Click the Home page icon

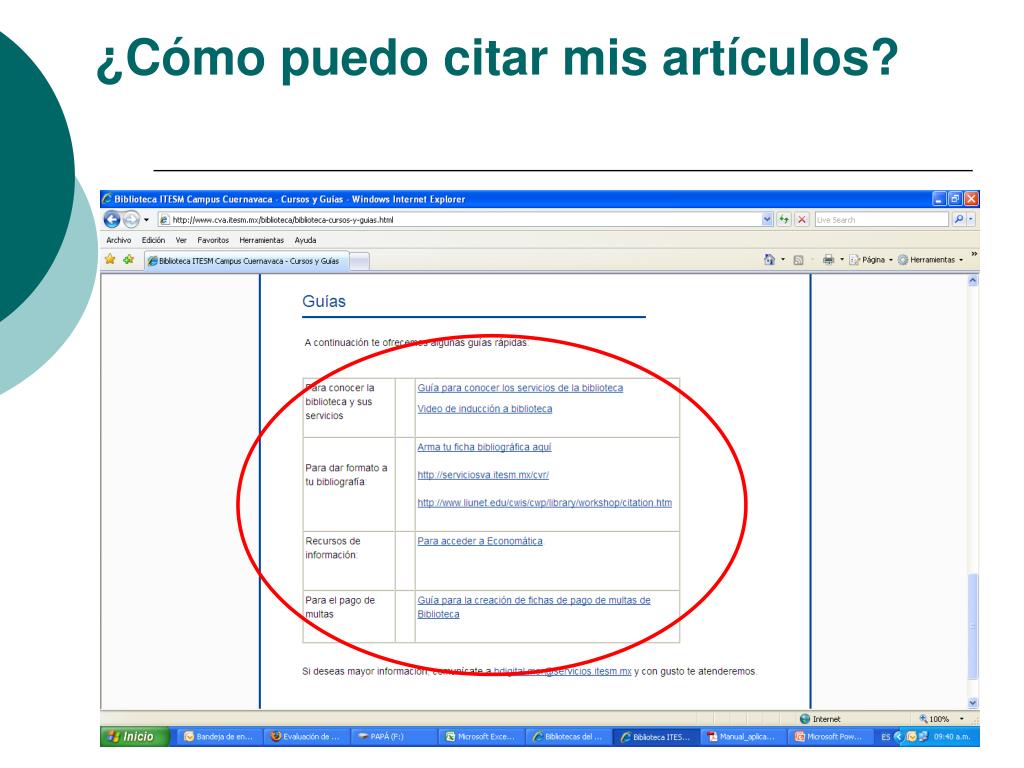[x=769, y=260]
